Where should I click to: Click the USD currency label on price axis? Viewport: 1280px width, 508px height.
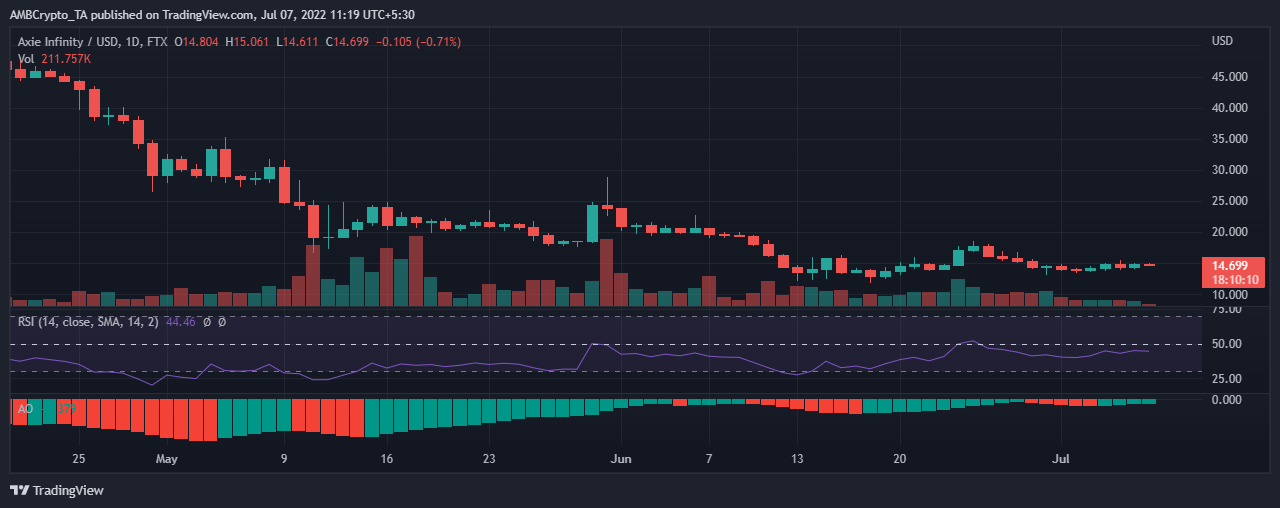(1222, 42)
